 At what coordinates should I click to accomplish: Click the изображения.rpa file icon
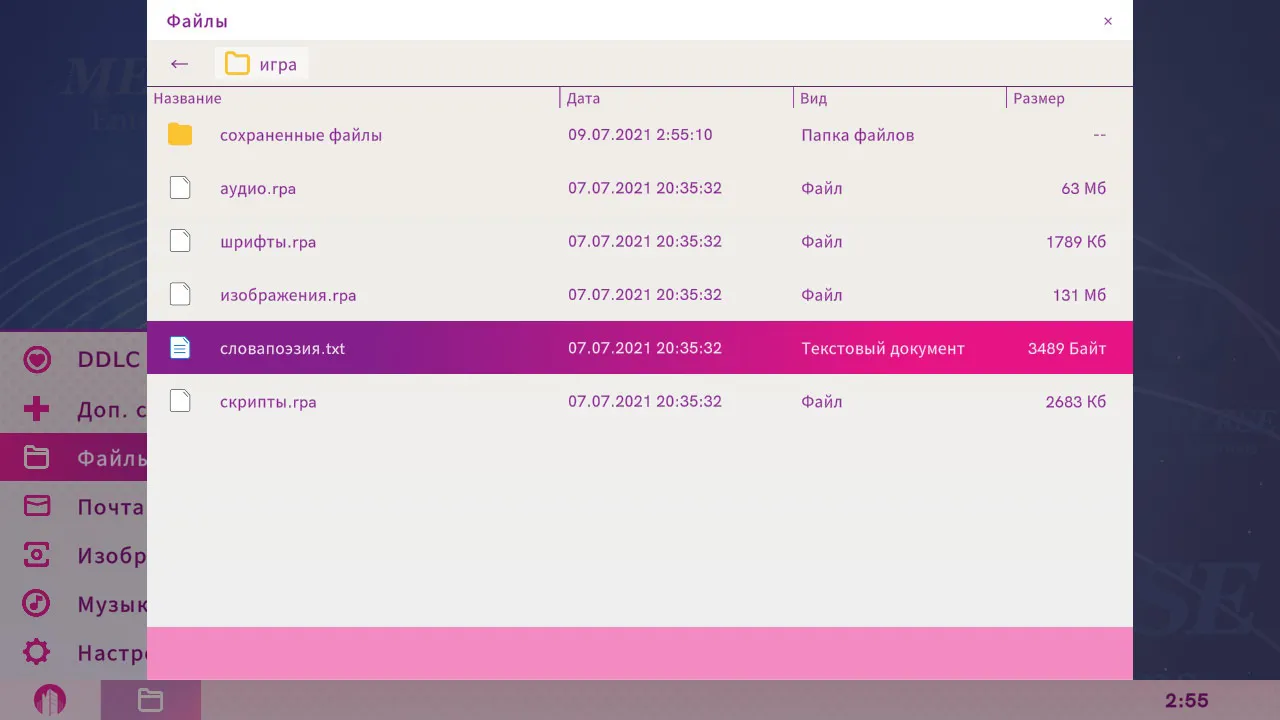[x=180, y=295]
